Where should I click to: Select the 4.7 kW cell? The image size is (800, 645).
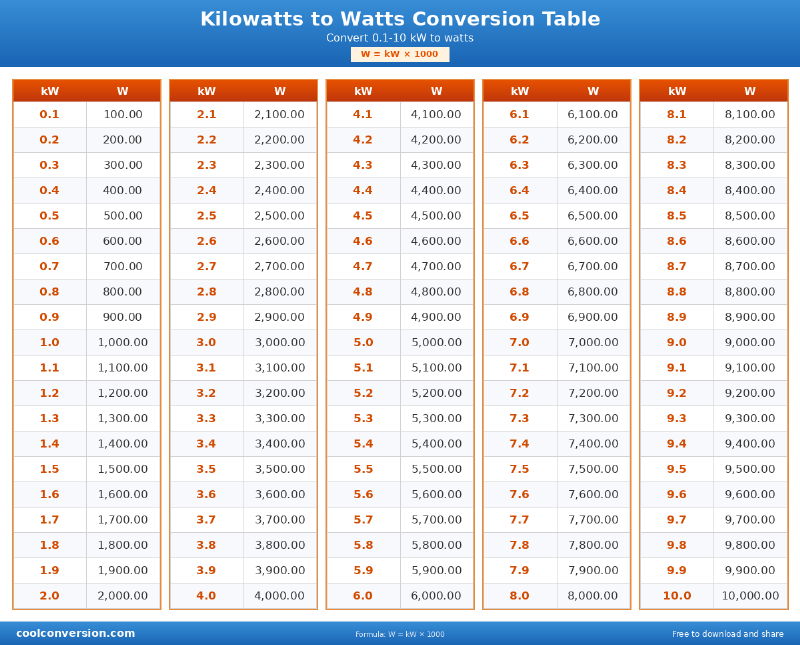tap(363, 266)
